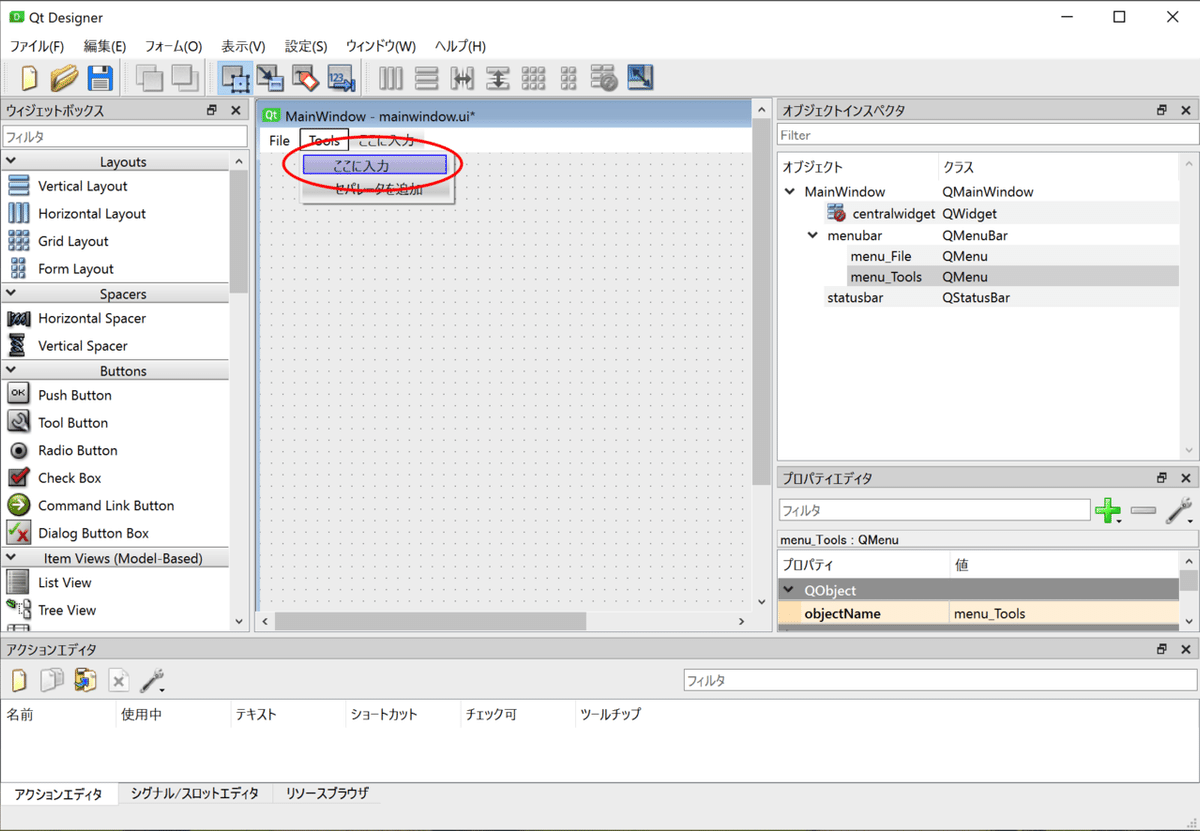
Task: Click Lay Out Vertically toolbar icon
Action: pyautogui.click(x=427, y=77)
